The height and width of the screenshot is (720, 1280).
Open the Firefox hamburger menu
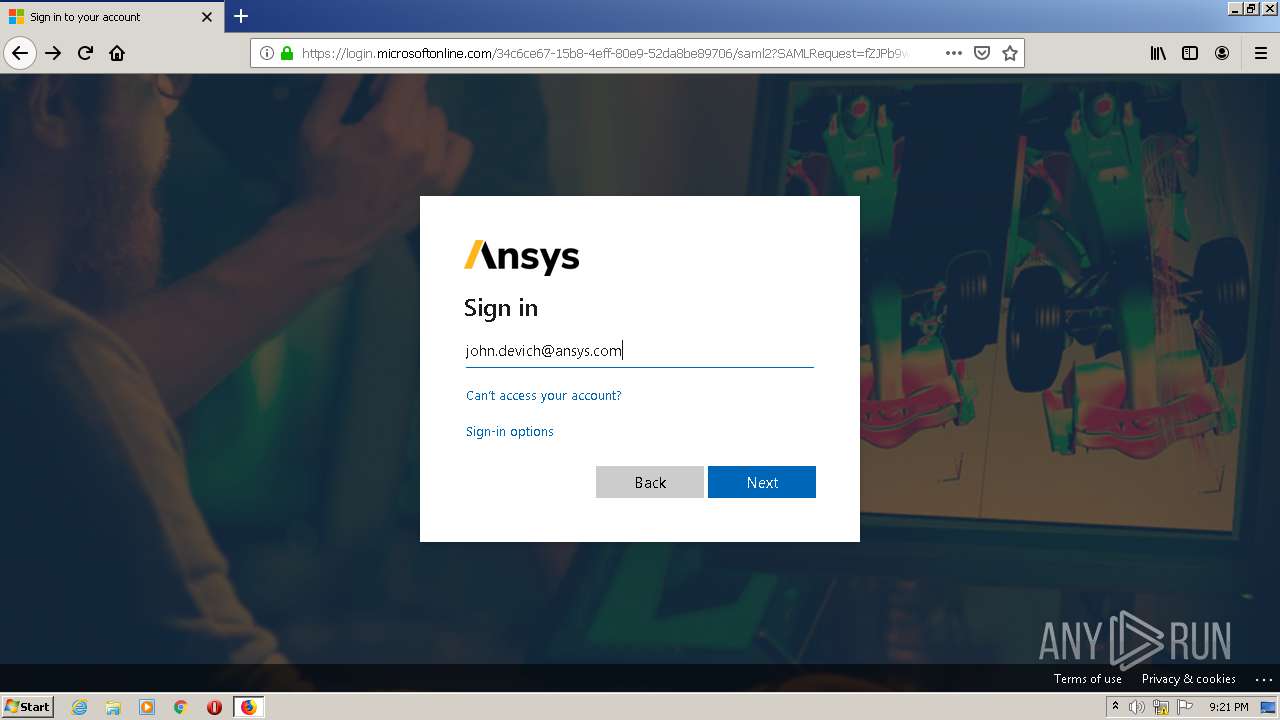pyautogui.click(x=1260, y=53)
